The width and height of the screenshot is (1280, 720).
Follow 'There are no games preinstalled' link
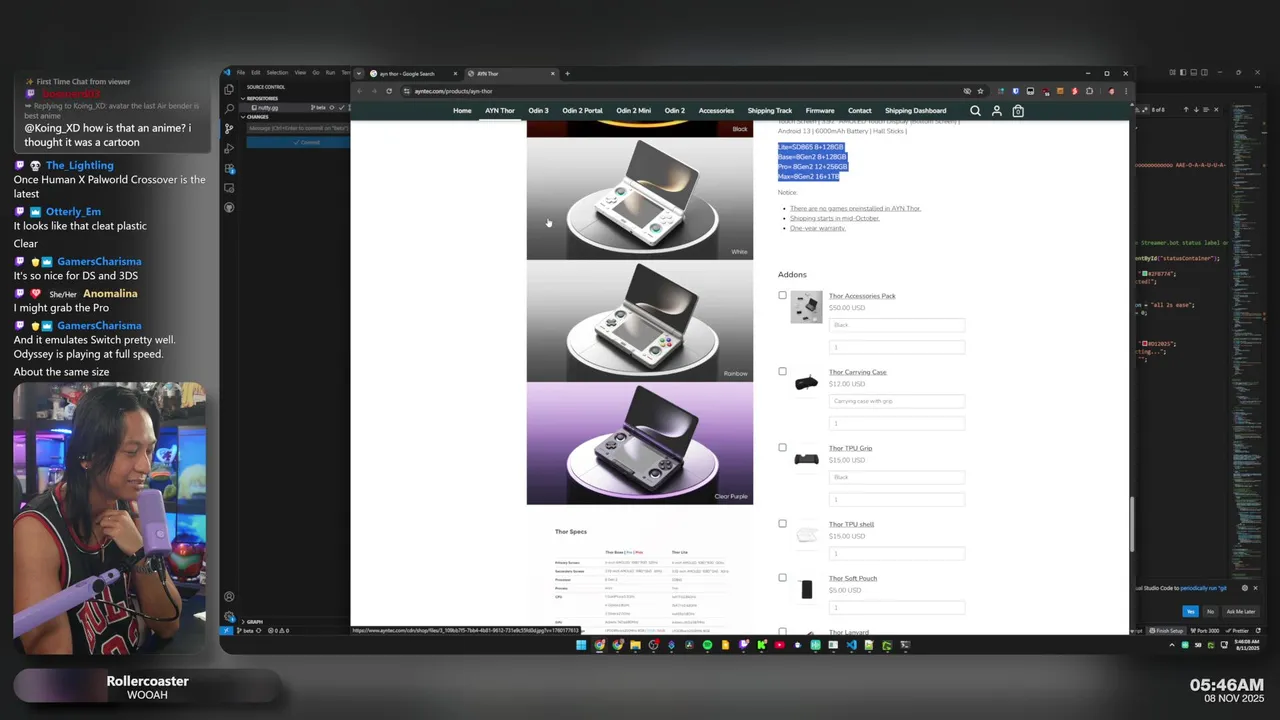[855, 208]
